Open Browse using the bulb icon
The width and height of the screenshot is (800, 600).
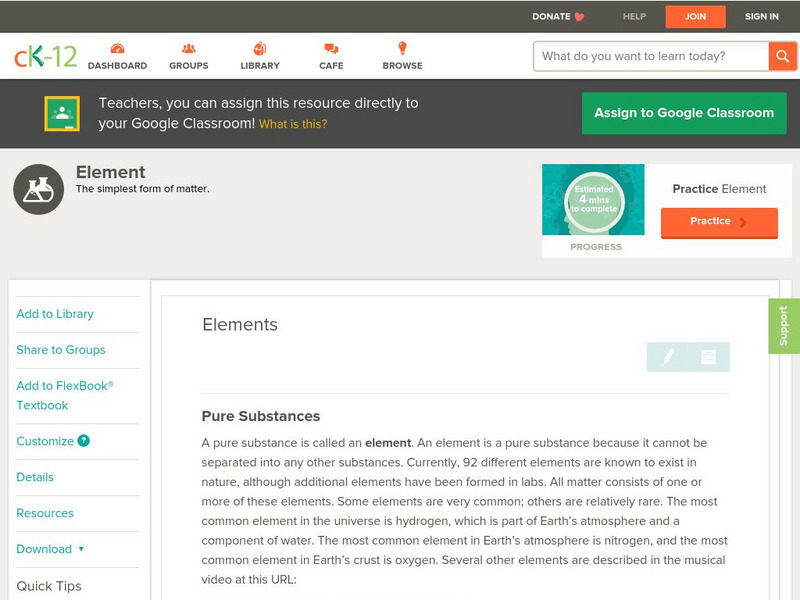pos(402,56)
